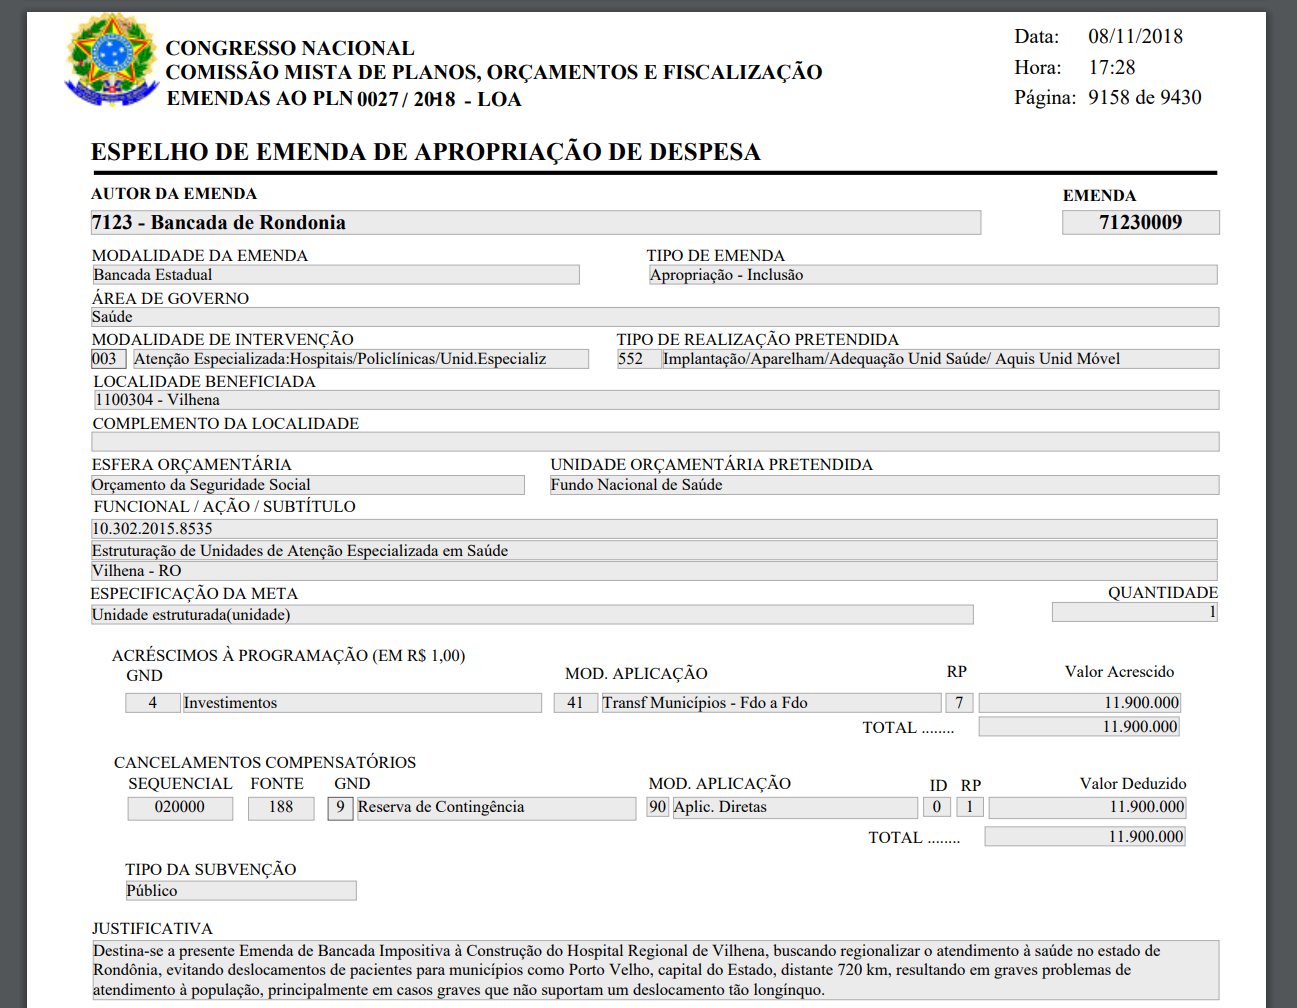The height and width of the screenshot is (1008, 1297).
Task: Select the locality field '1100304 - Vilhena'
Action: pyautogui.click(x=654, y=400)
